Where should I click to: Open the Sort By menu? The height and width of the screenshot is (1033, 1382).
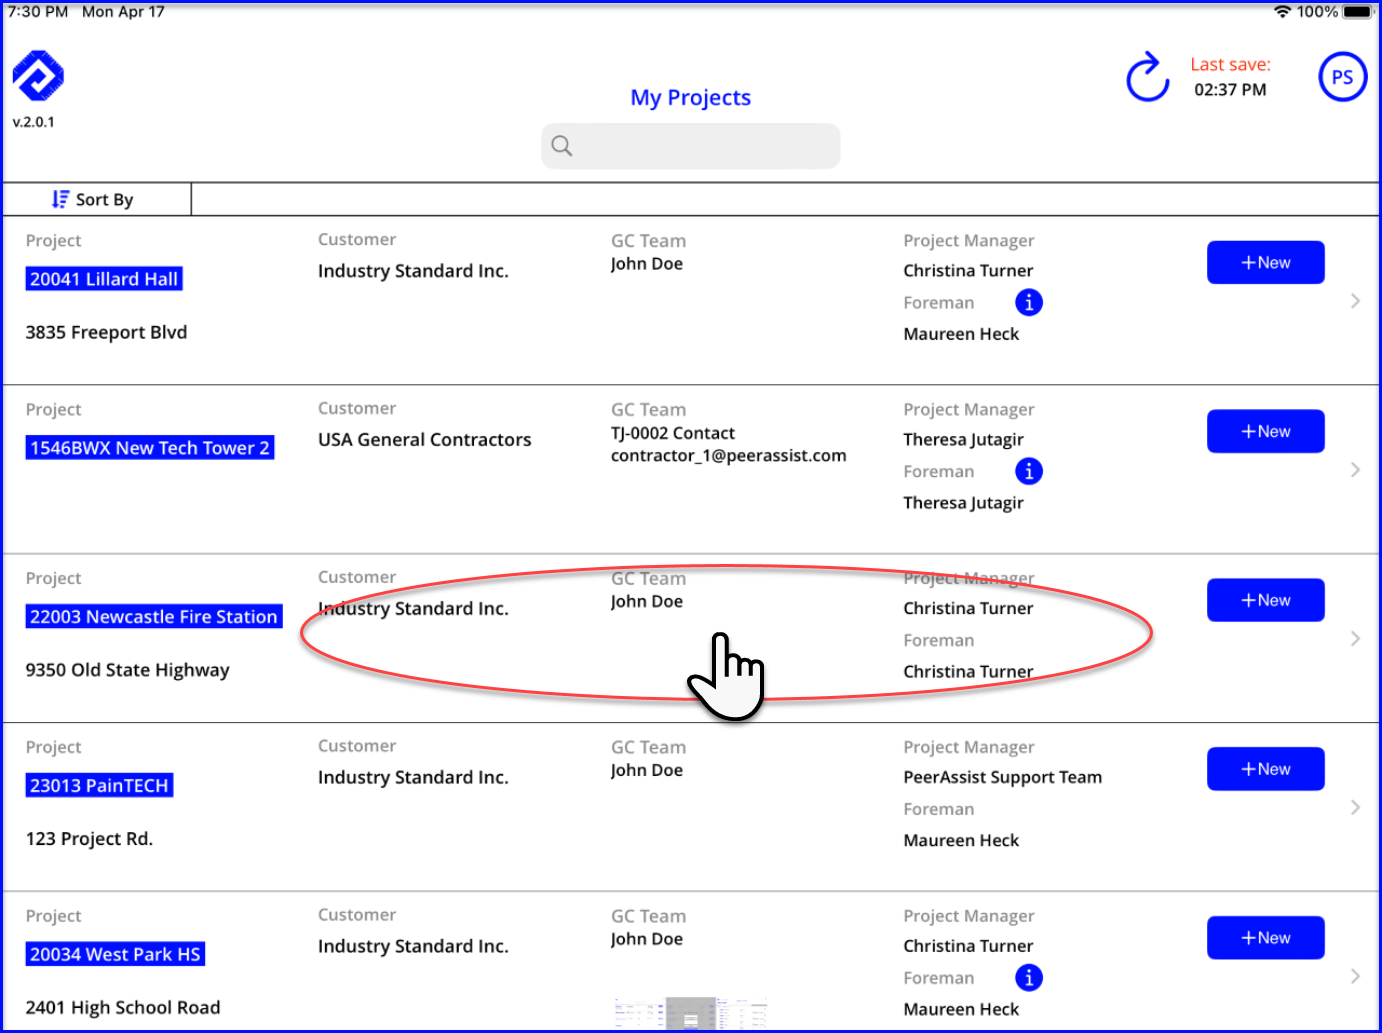coord(97,199)
